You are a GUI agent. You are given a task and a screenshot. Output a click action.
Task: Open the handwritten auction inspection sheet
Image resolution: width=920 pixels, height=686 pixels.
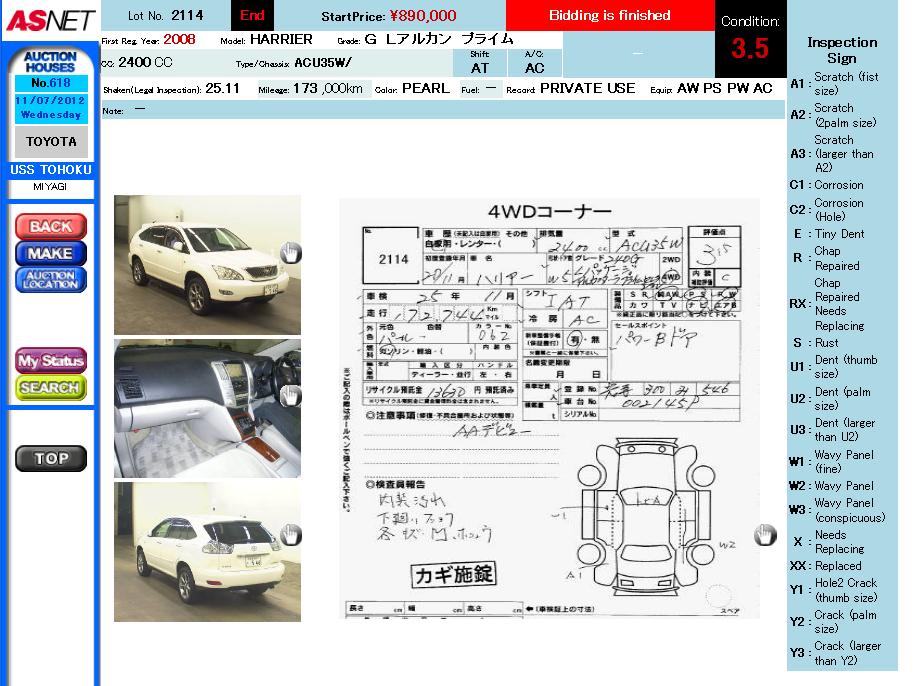[549, 408]
